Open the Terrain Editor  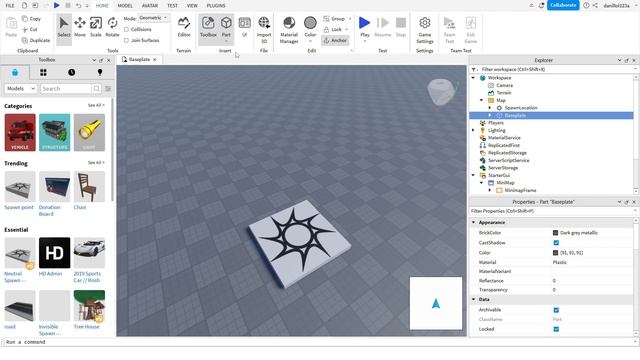point(184,28)
